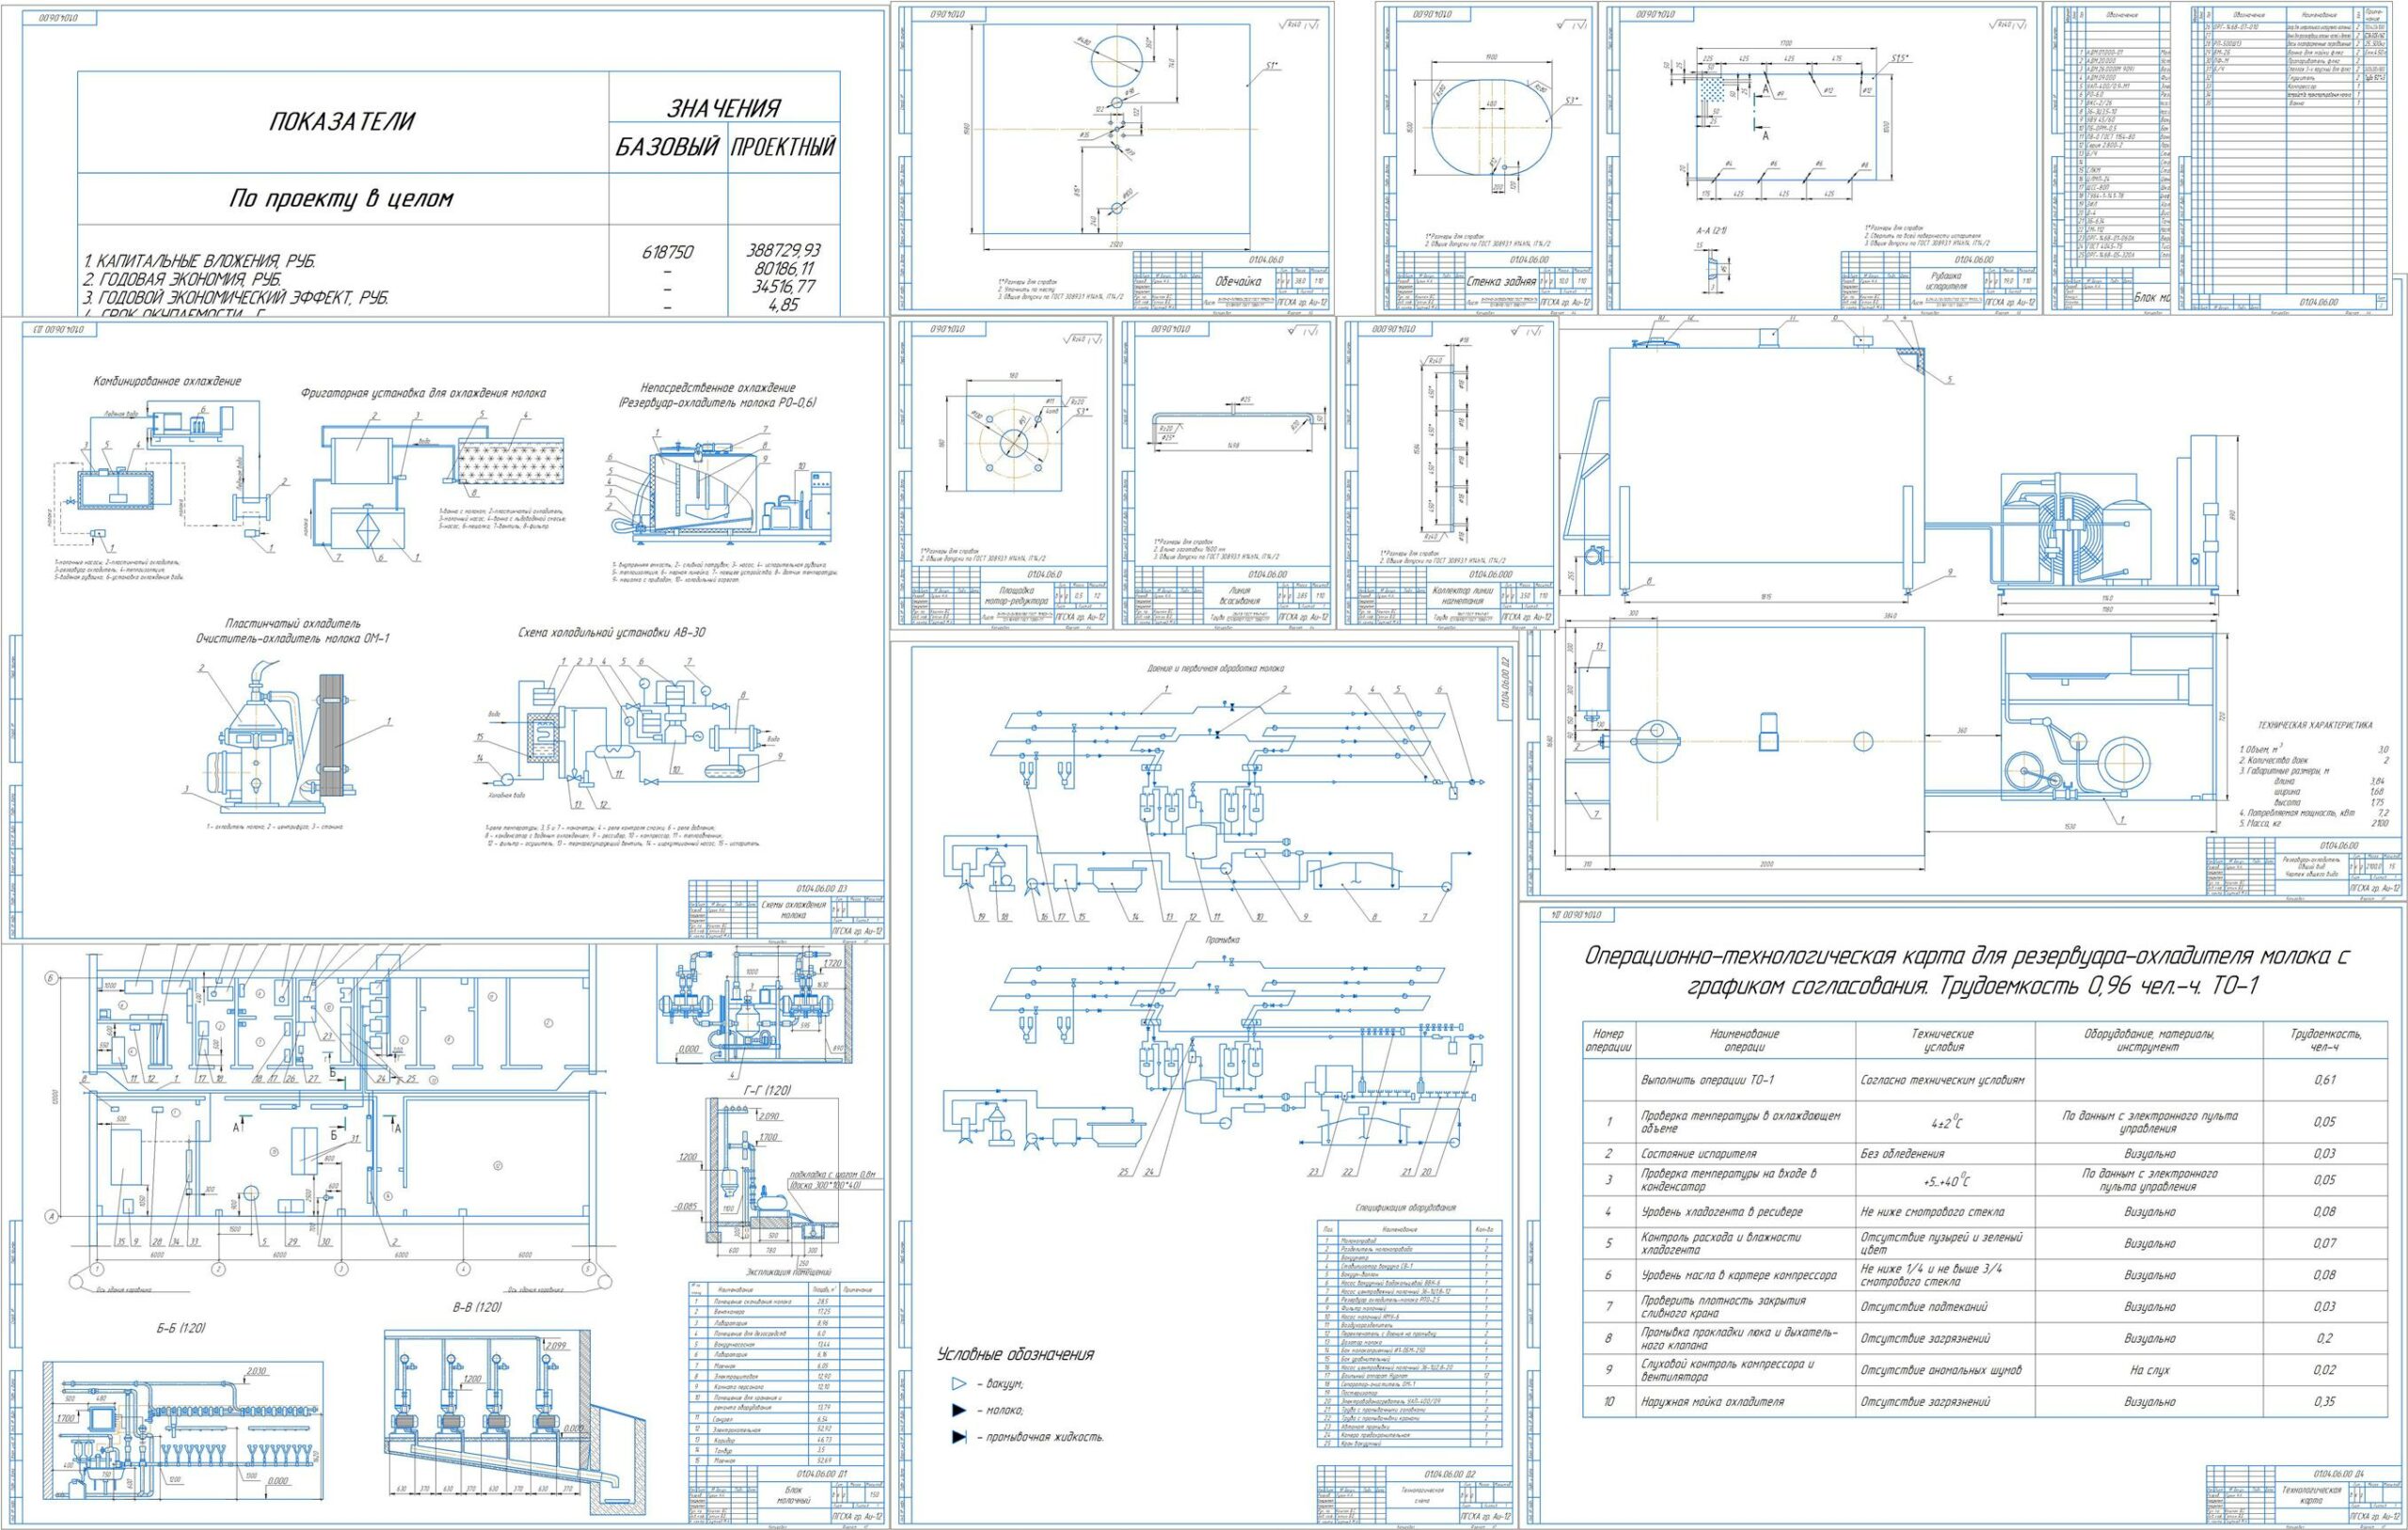Select the labor value '0,35'
This screenshot has width=2408, height=1530.
point(2326,1402)
